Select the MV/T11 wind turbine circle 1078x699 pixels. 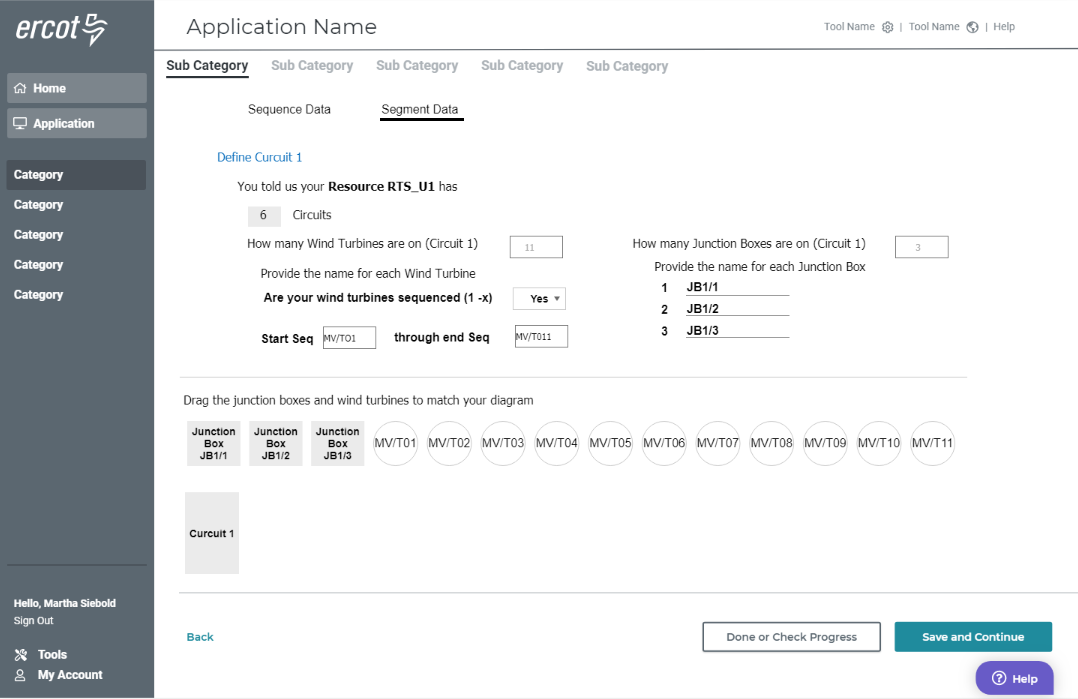[932, 443]
